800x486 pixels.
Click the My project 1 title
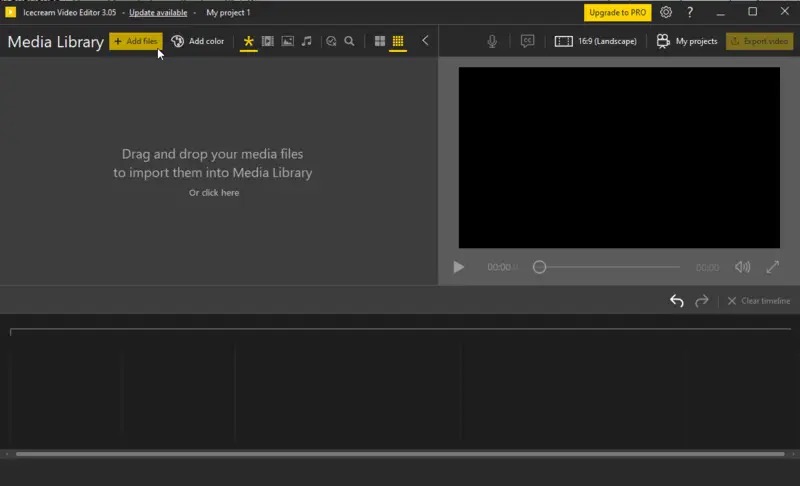[x=228, y=13]
